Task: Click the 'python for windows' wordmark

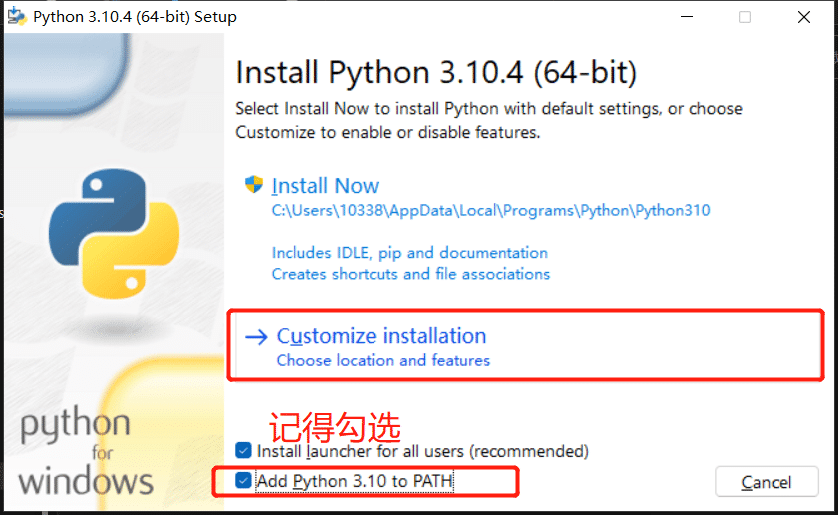Action: click(85, 453)
